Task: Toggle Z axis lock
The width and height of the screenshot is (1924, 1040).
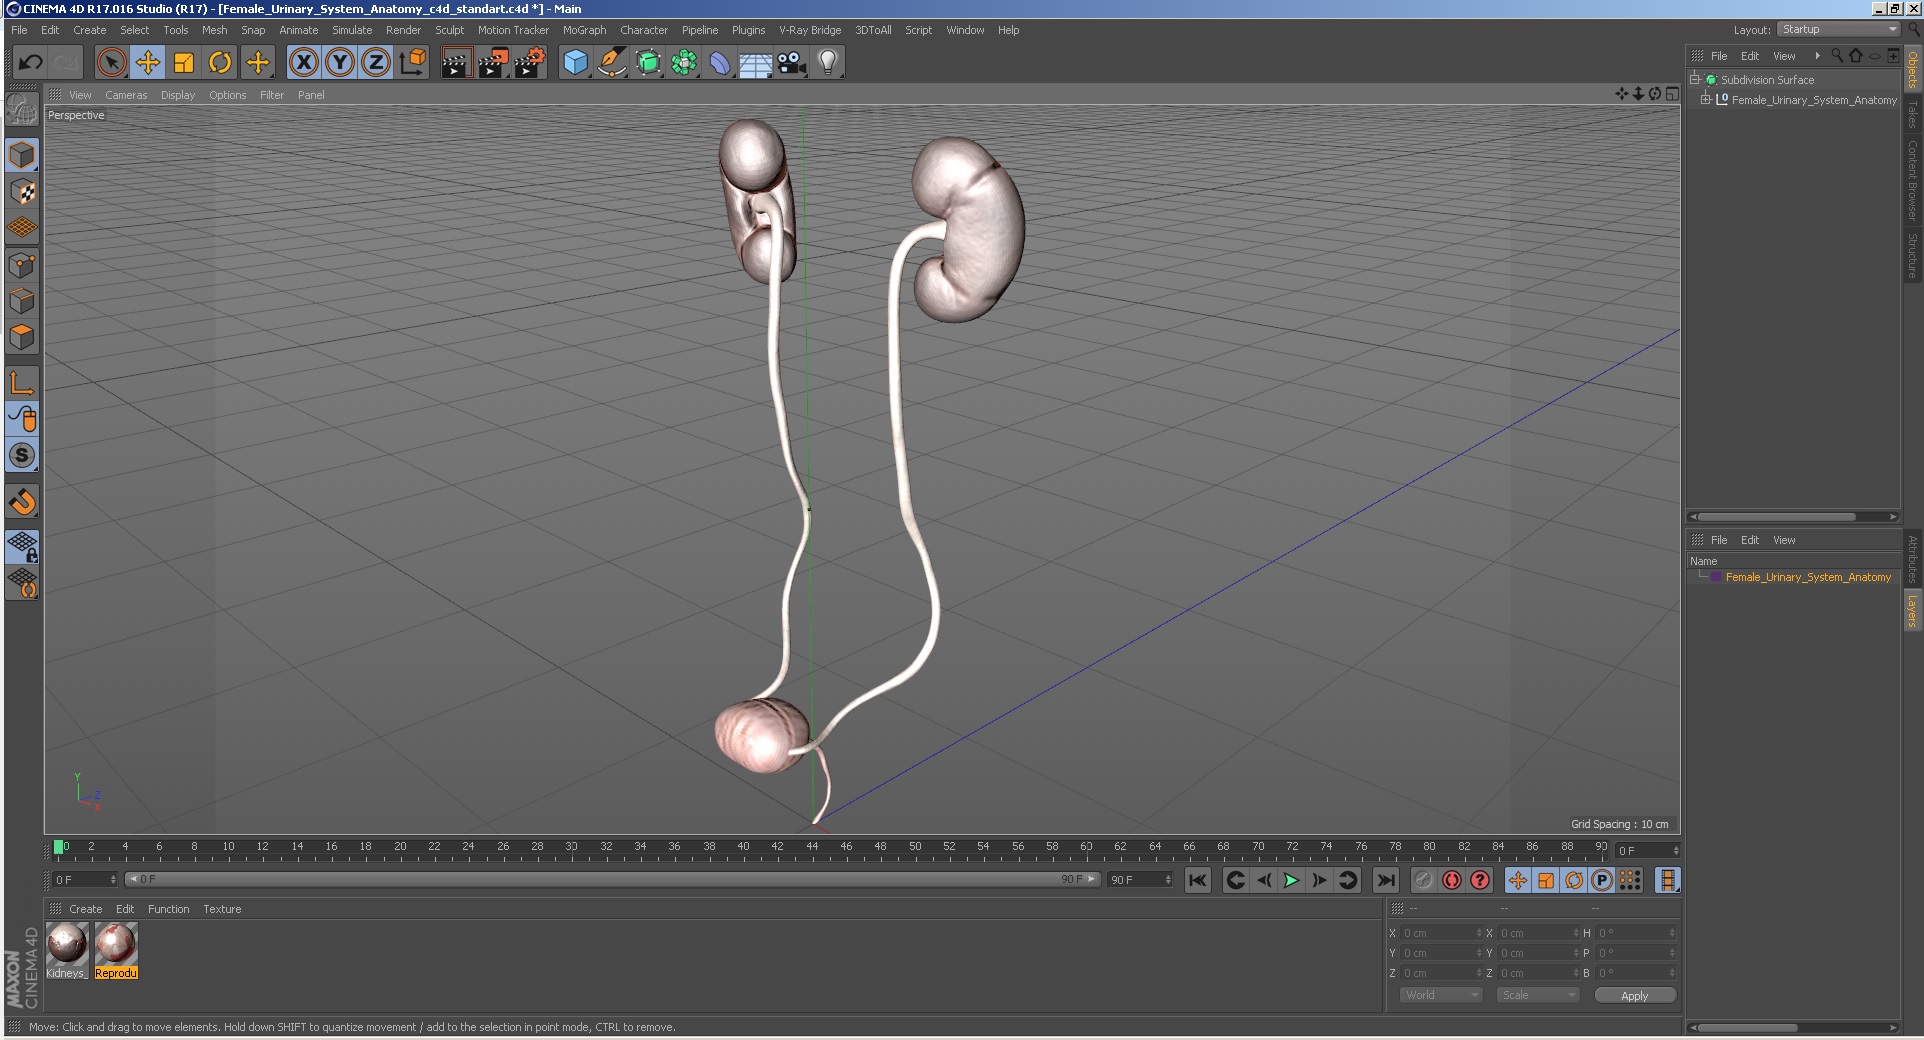Action: tap(376, 63)
